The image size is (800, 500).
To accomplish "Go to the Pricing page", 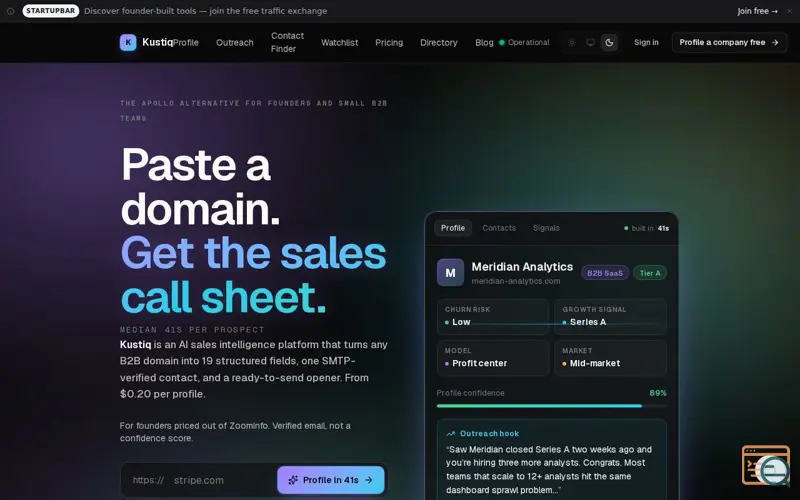I will 389,43.
